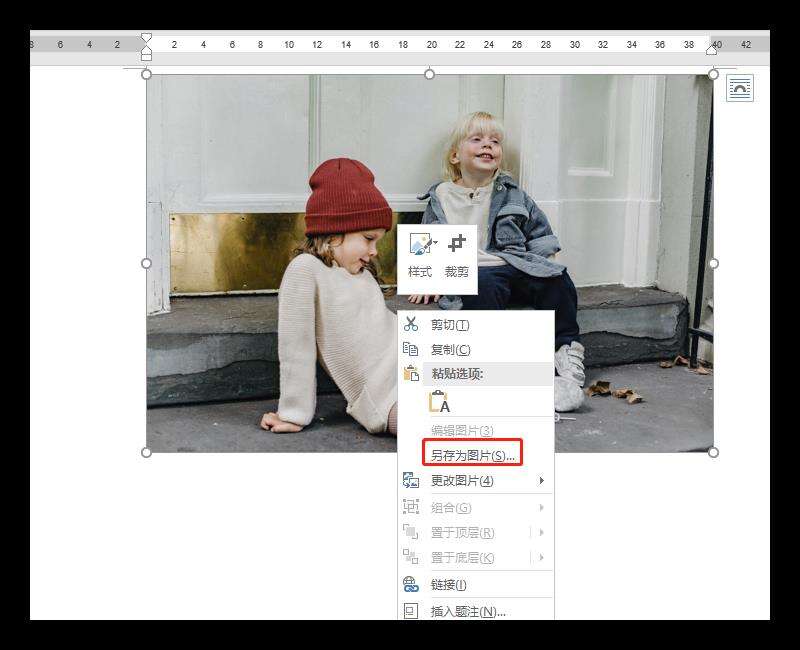This screenshot has height=650, width=800.
Task: Expand the 更改图片 submenu arrow
Action: coord(541,481)
